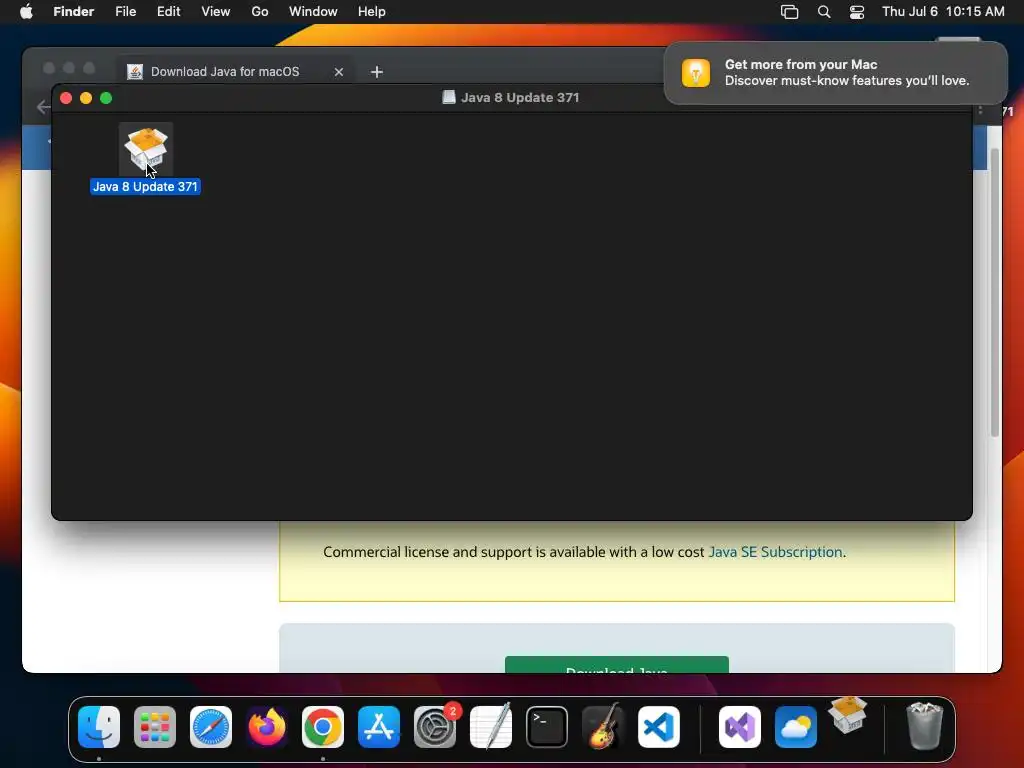Click the browser three-dot menu icon

click(980, 110)
